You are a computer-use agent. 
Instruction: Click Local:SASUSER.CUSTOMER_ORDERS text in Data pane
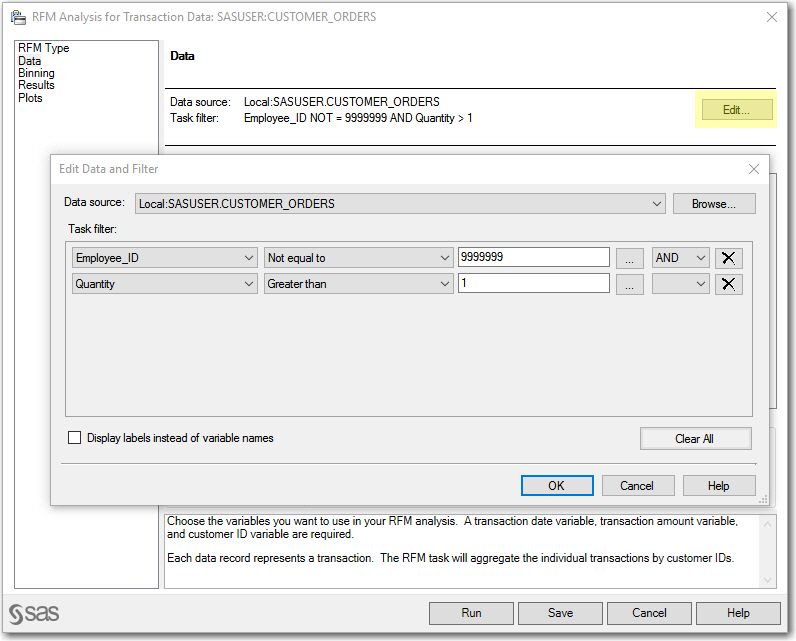(x=342, y=102)
